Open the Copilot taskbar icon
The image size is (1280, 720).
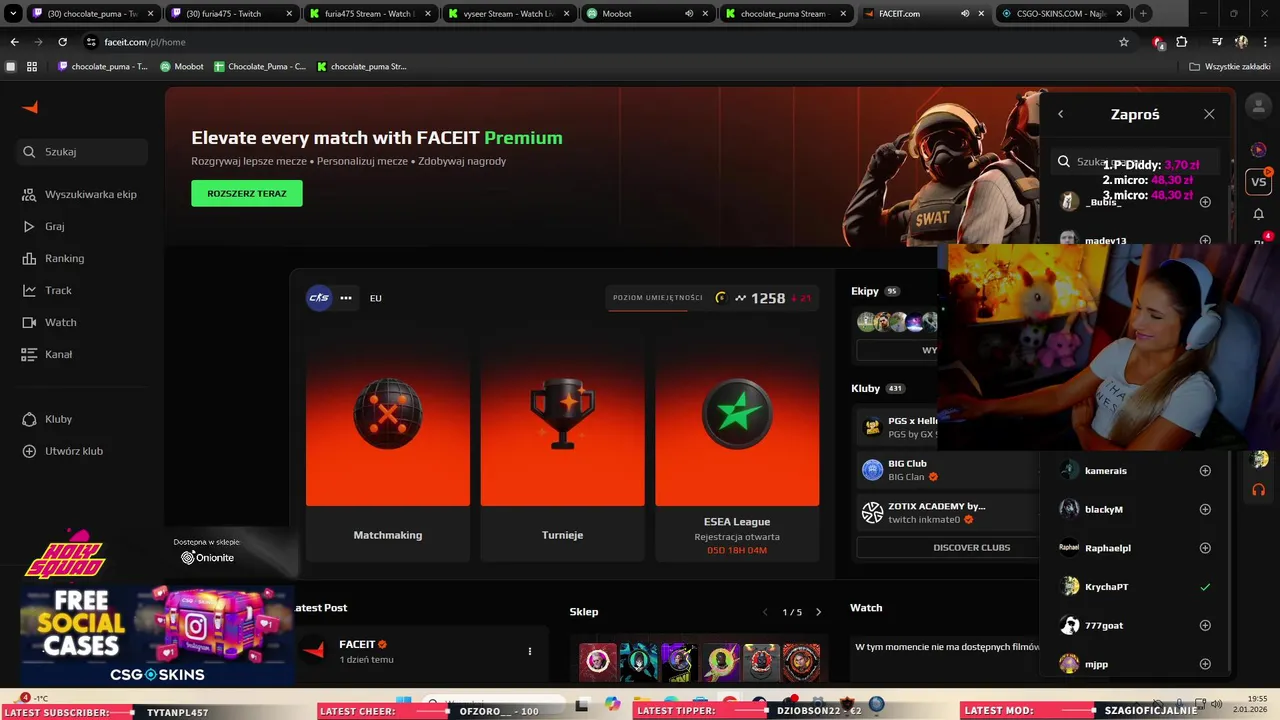[613, 705]
